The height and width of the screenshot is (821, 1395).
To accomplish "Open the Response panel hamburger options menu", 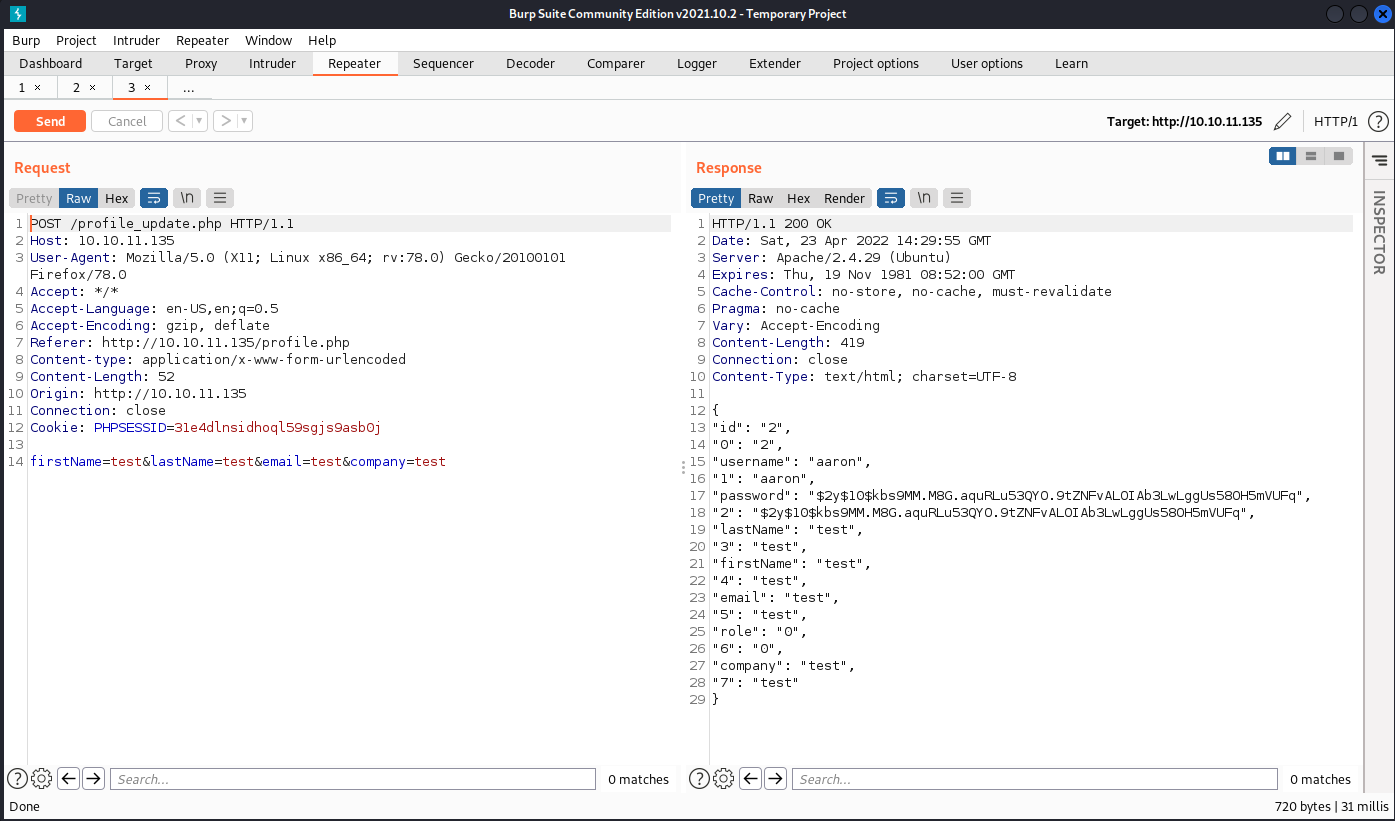I will [x=957, y=198].
